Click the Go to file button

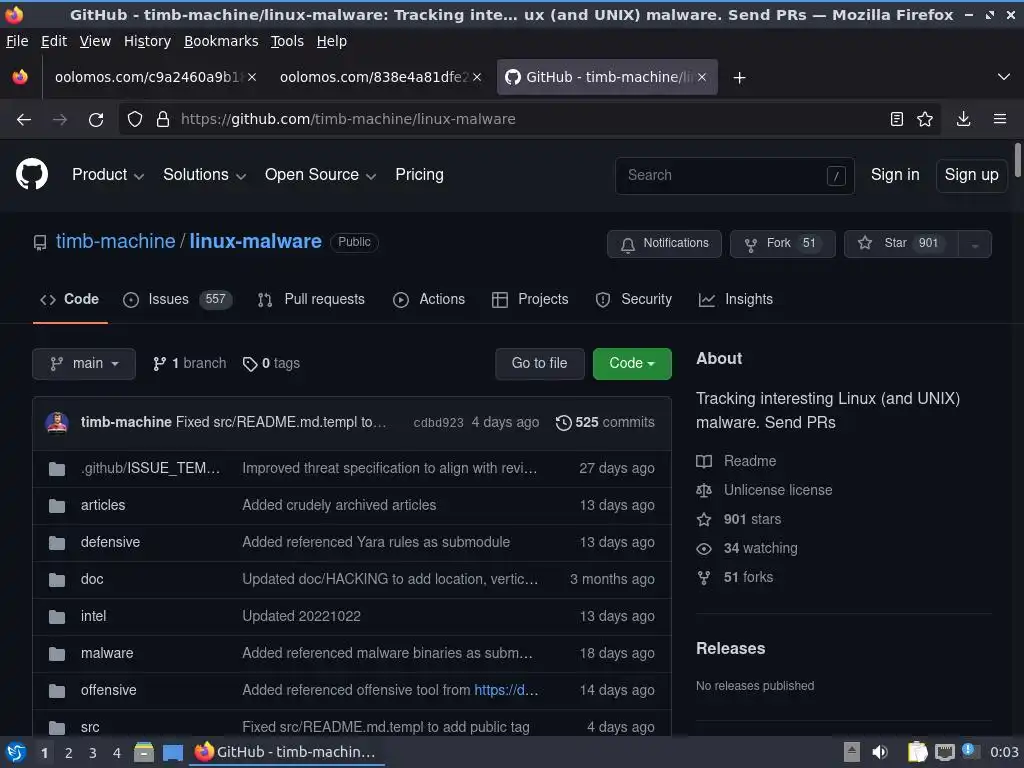coord(539,364)
